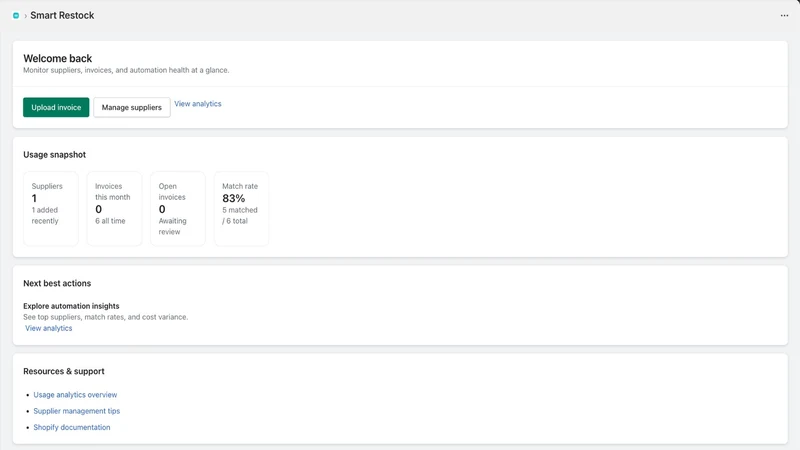Screen dimensions: 800x450
Task: Click the '1 added recently' text
Action: click(45, 215)
